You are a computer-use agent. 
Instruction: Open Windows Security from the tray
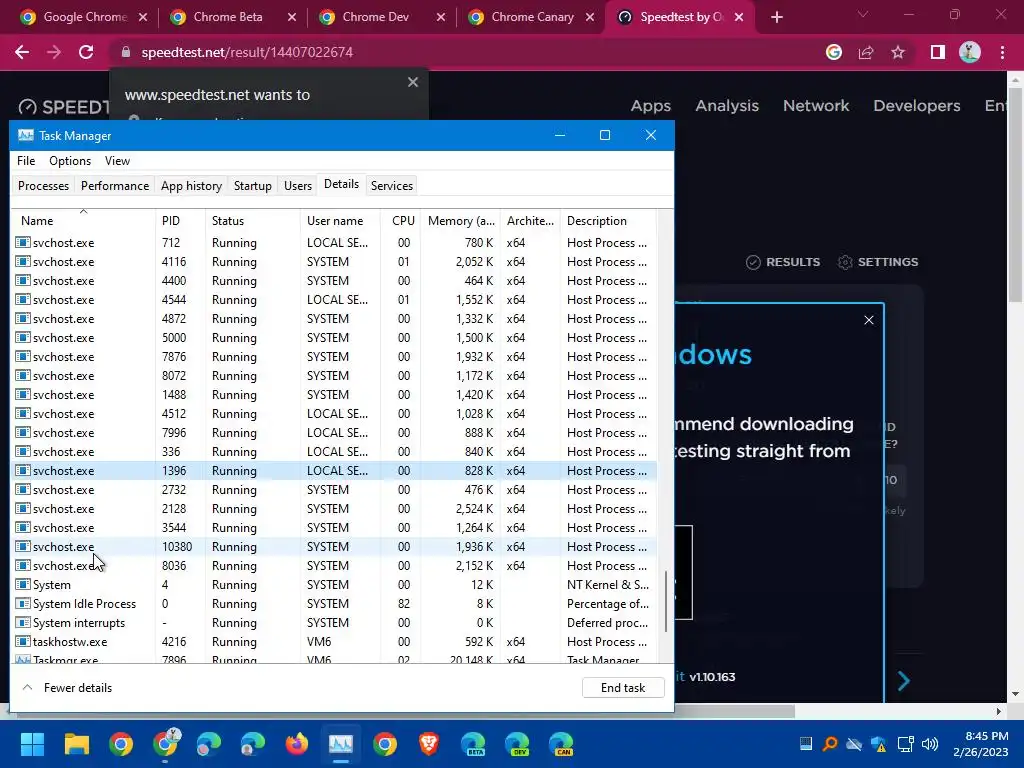point(879,744)
